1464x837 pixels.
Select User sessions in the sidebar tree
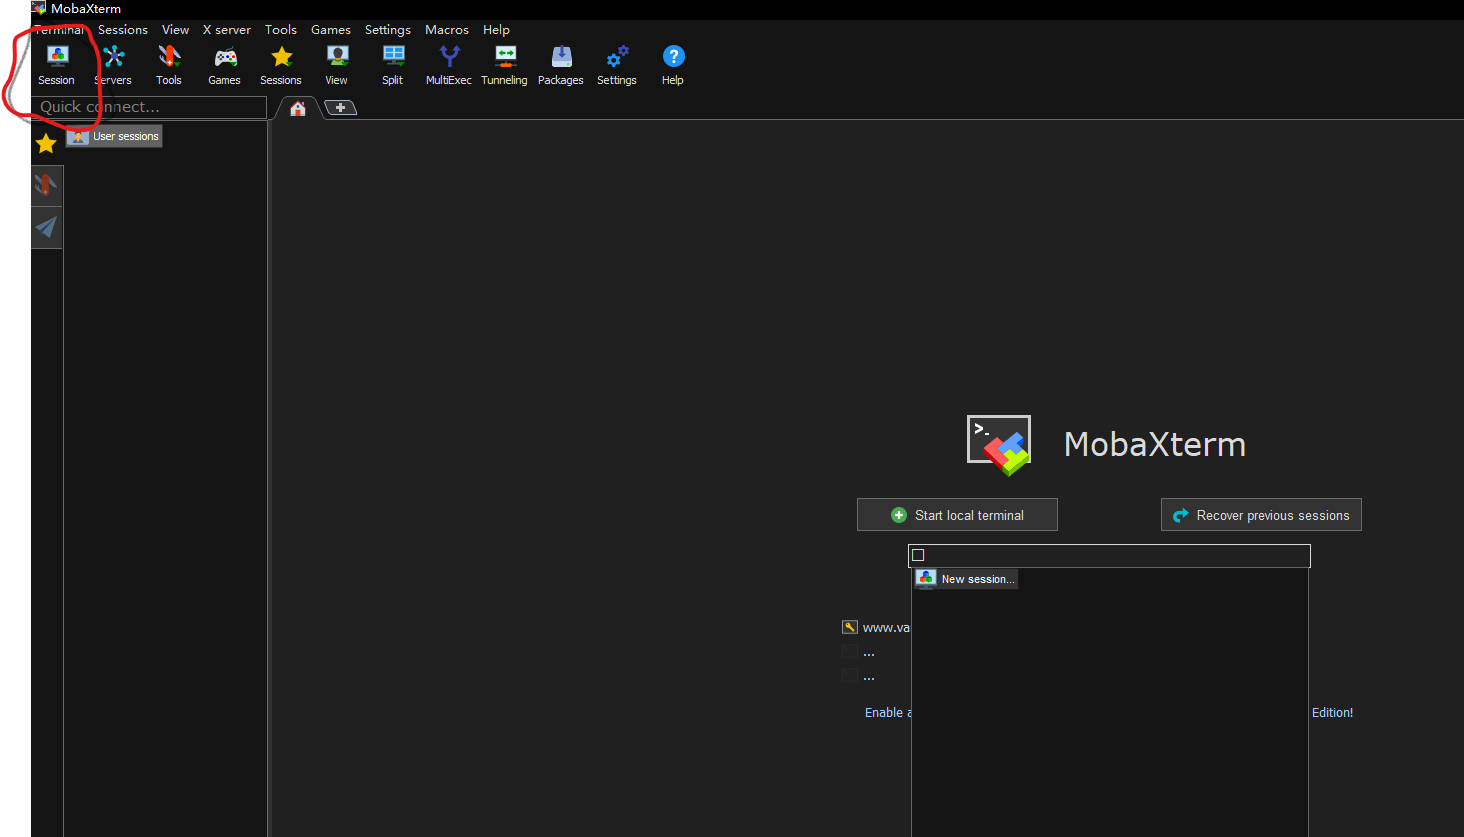(114, 137)
